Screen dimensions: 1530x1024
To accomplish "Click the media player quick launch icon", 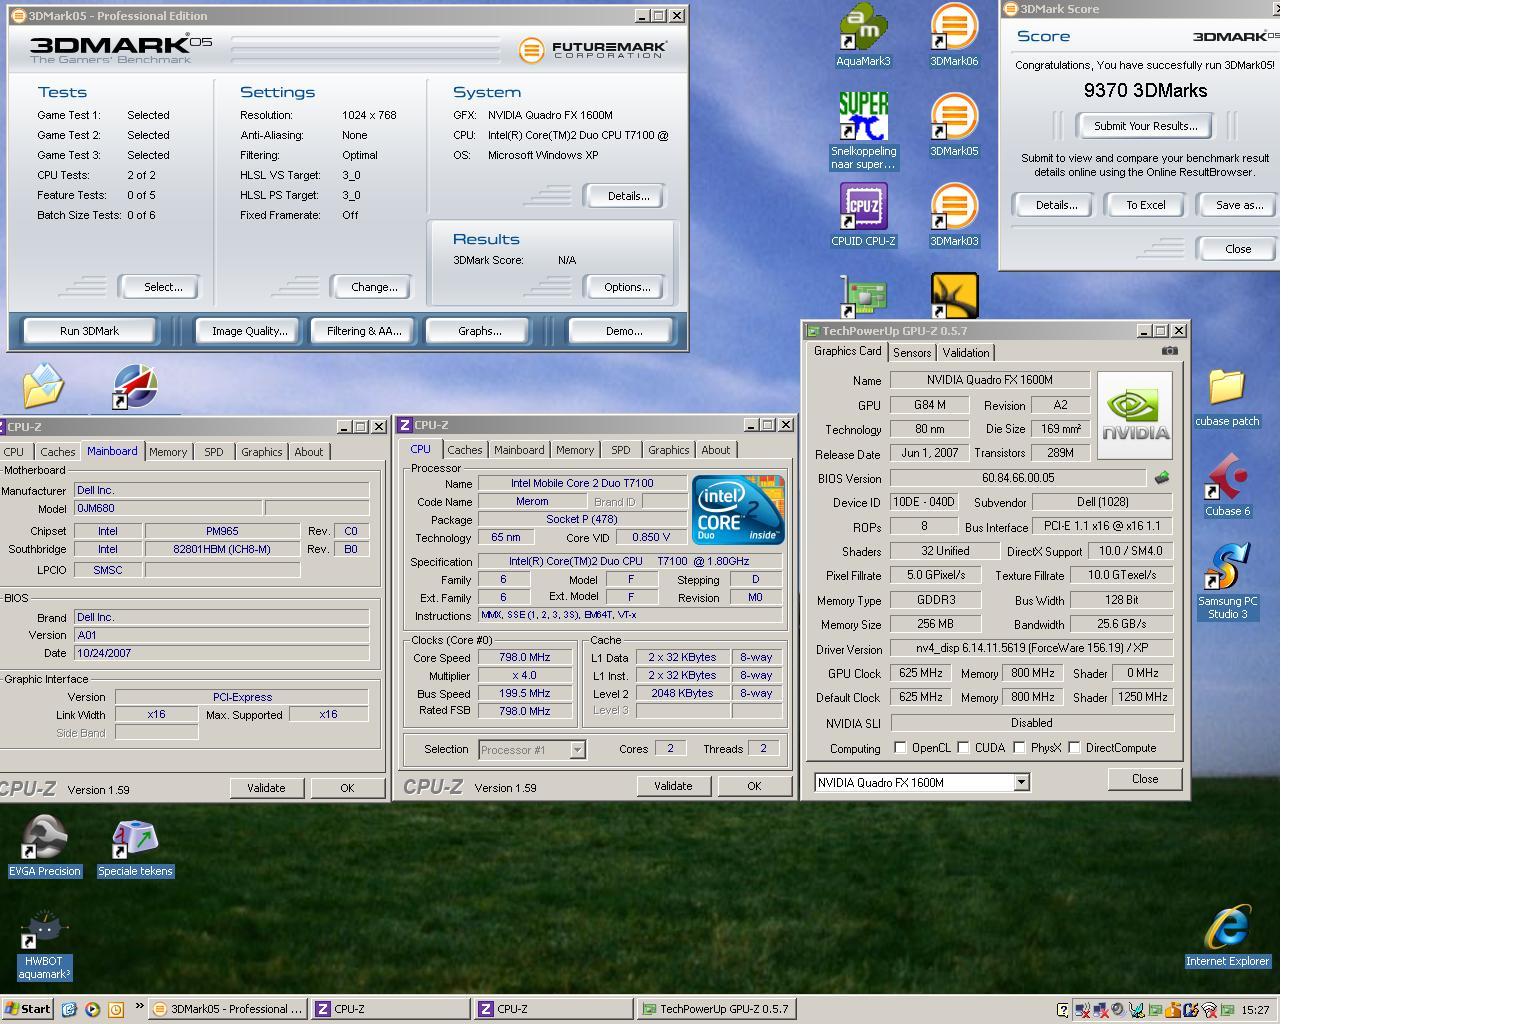I will pos(92,1009).
